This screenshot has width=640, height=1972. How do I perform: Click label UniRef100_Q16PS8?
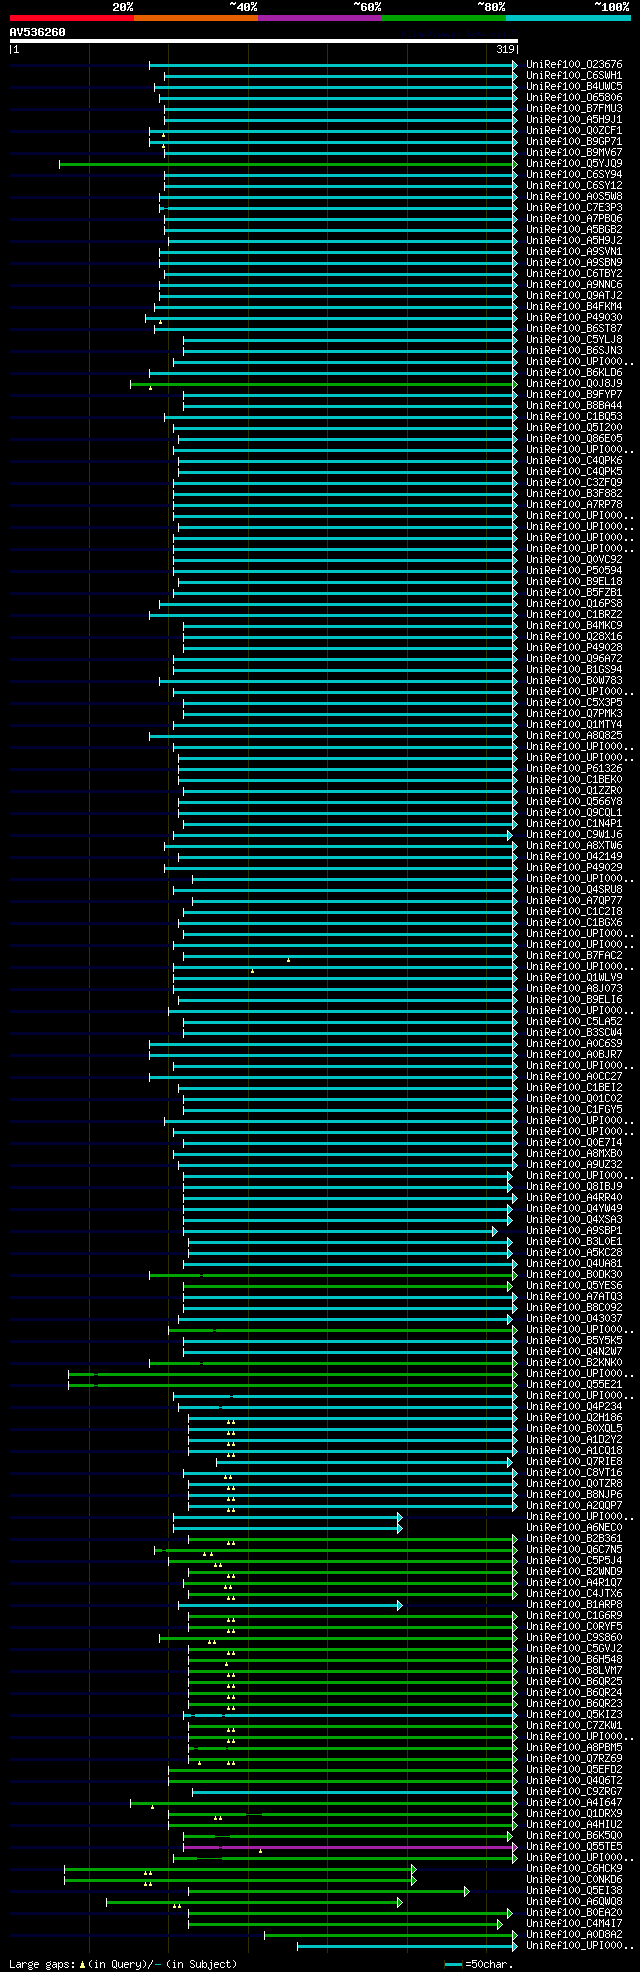[x=574, y=604]
